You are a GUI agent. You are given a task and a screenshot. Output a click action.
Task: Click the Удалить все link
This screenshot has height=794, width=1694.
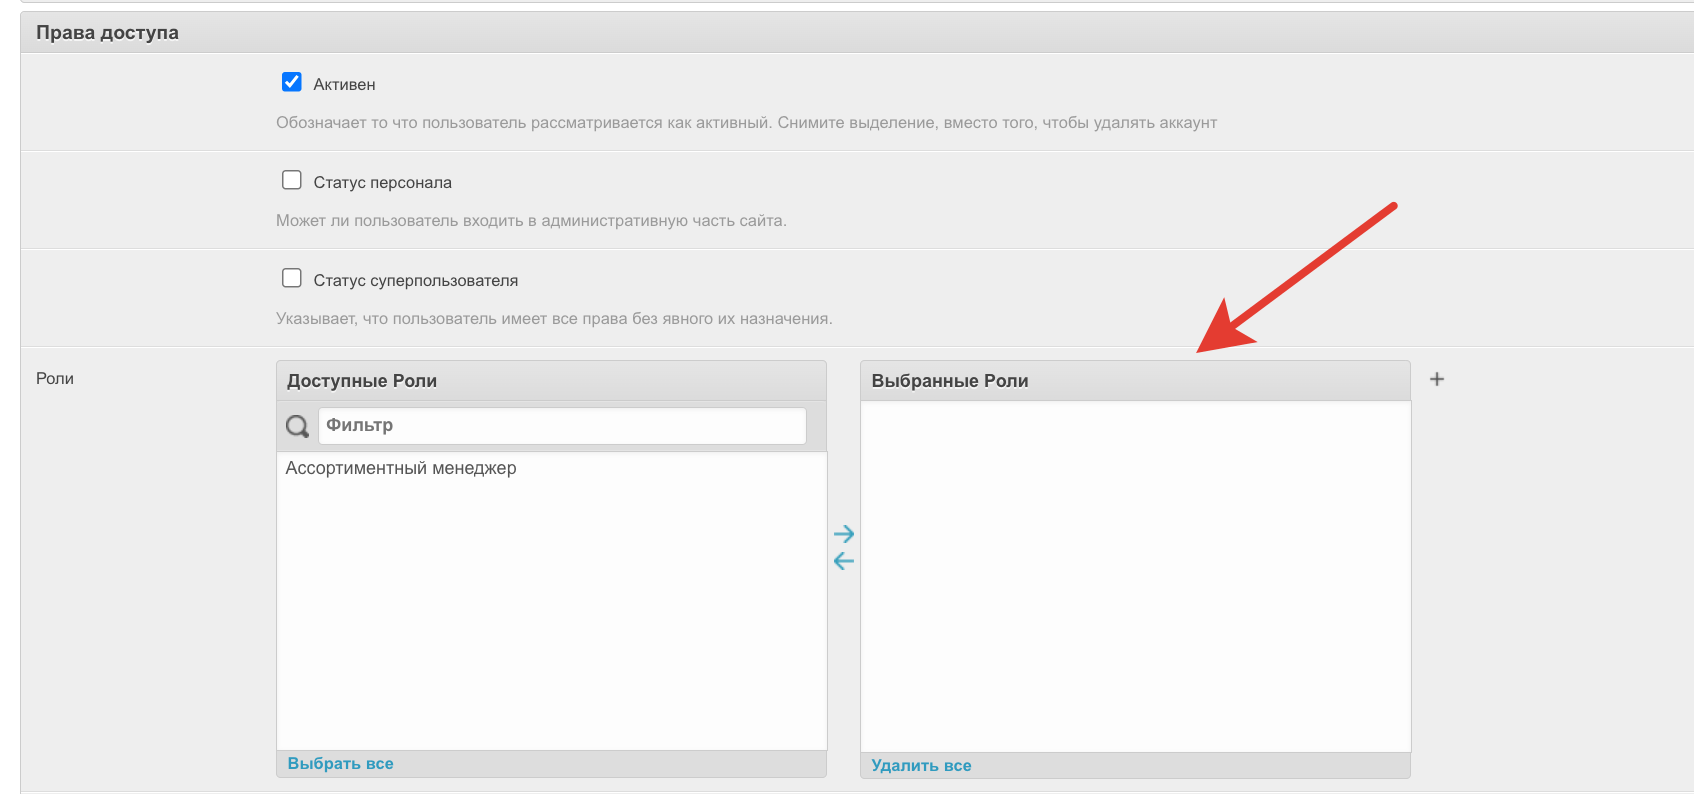pos(921,766)
